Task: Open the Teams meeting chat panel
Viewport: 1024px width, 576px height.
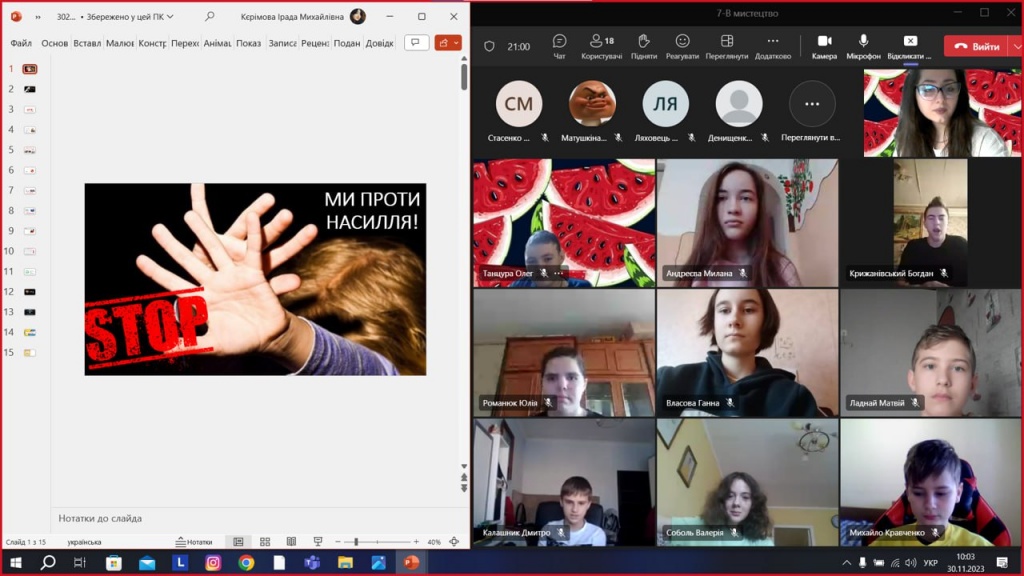Action: pos(559,46)
